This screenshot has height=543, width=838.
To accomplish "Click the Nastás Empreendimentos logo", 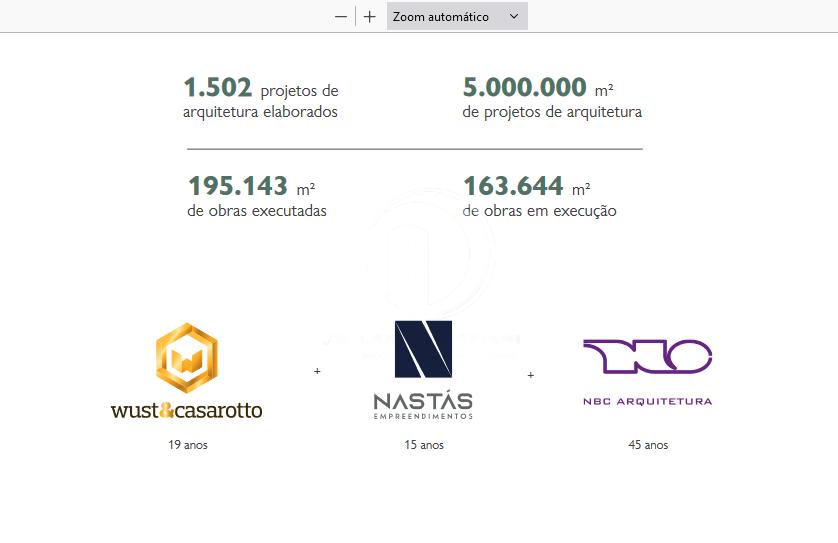I will [423, 370].
